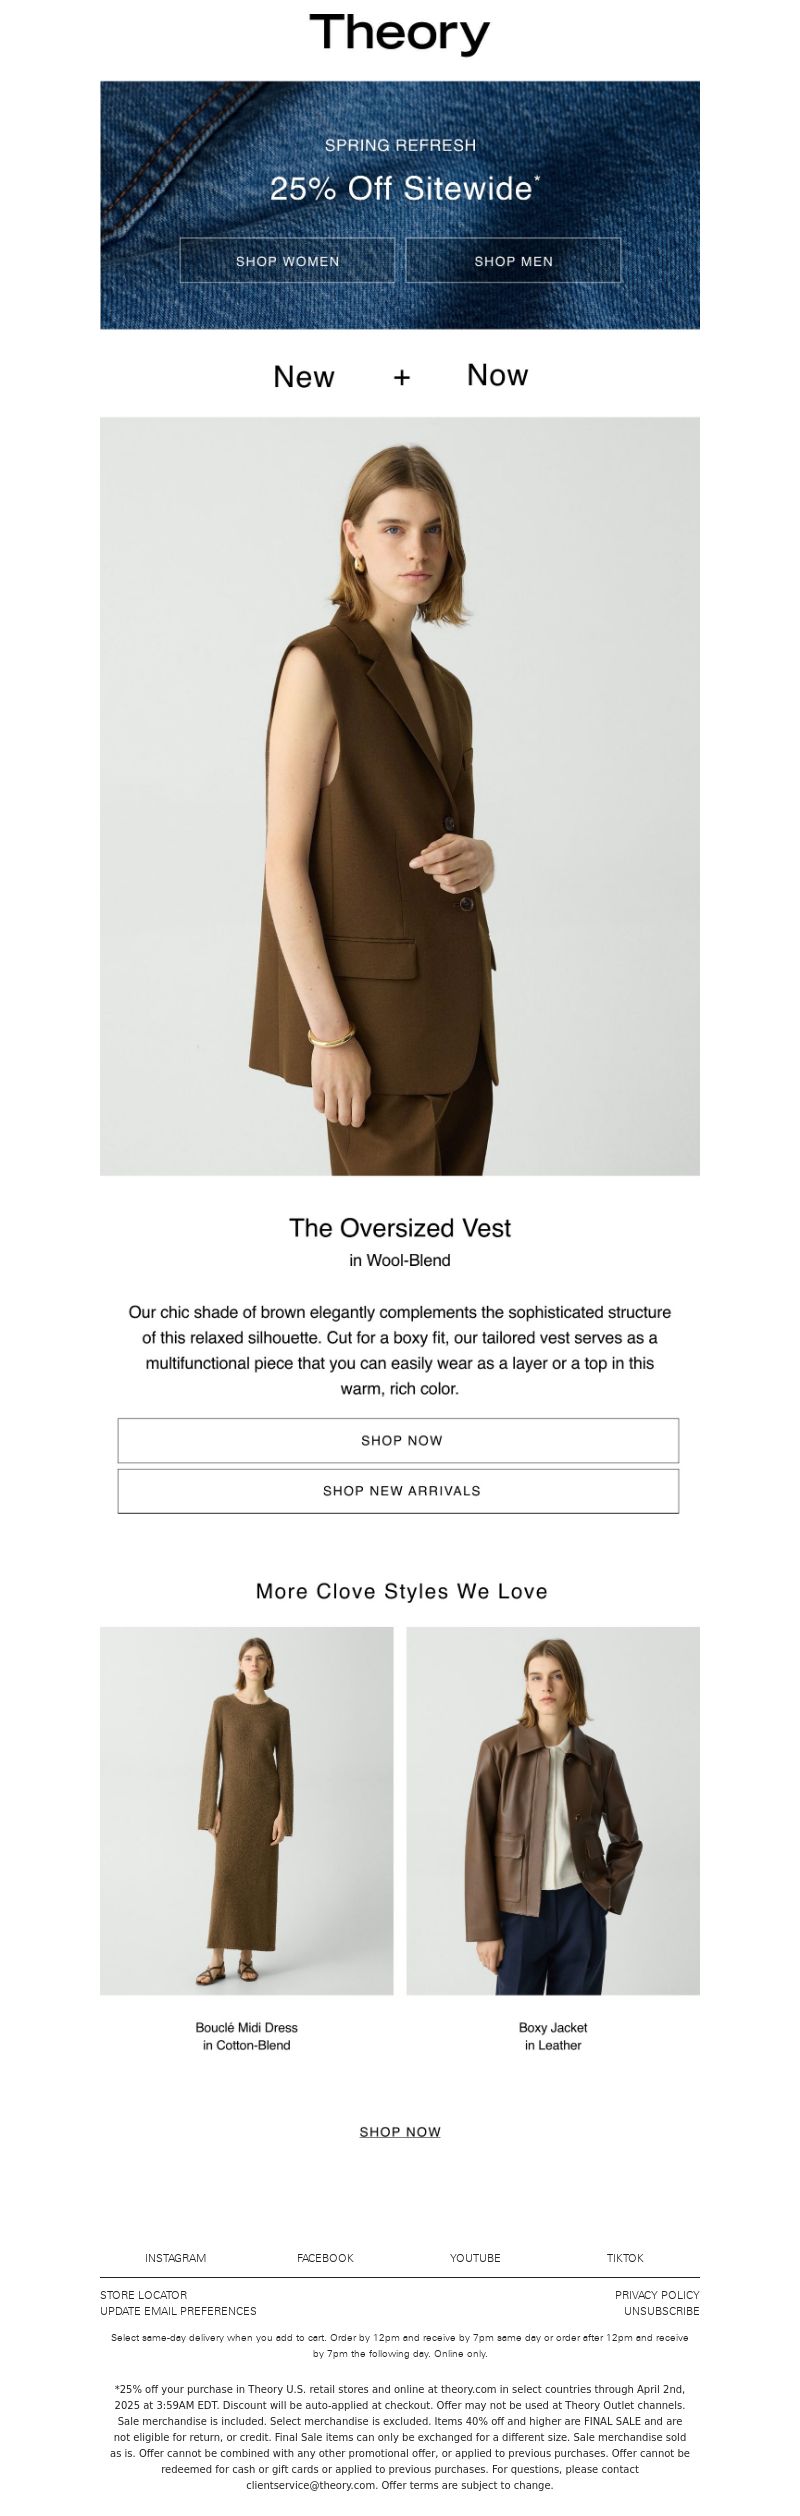Open the Bouclé Midi Dress image
This screenshot has width=800, height=2516.
[x=247, y=1810]
